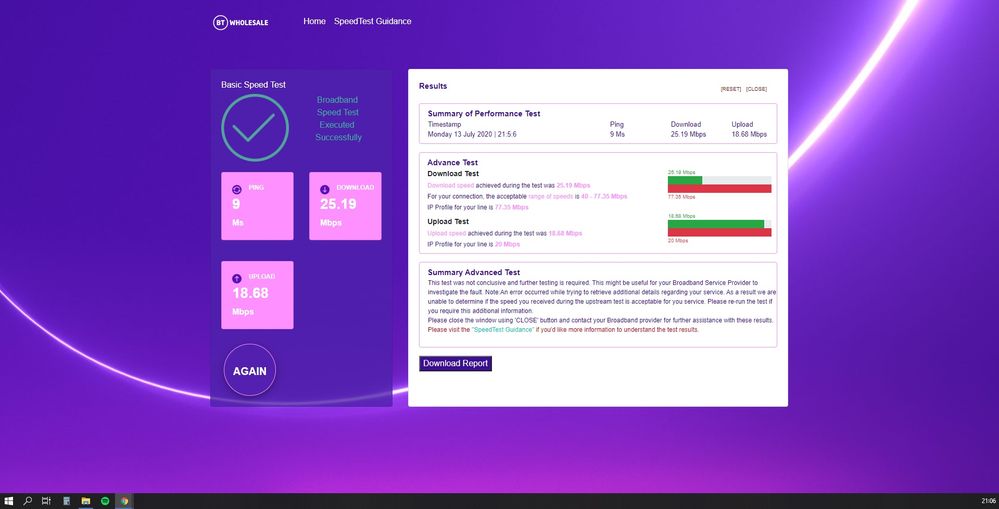Go to the Home navigation item
Image resolution: width=999 pixels, height=509 pixels.
314,21
